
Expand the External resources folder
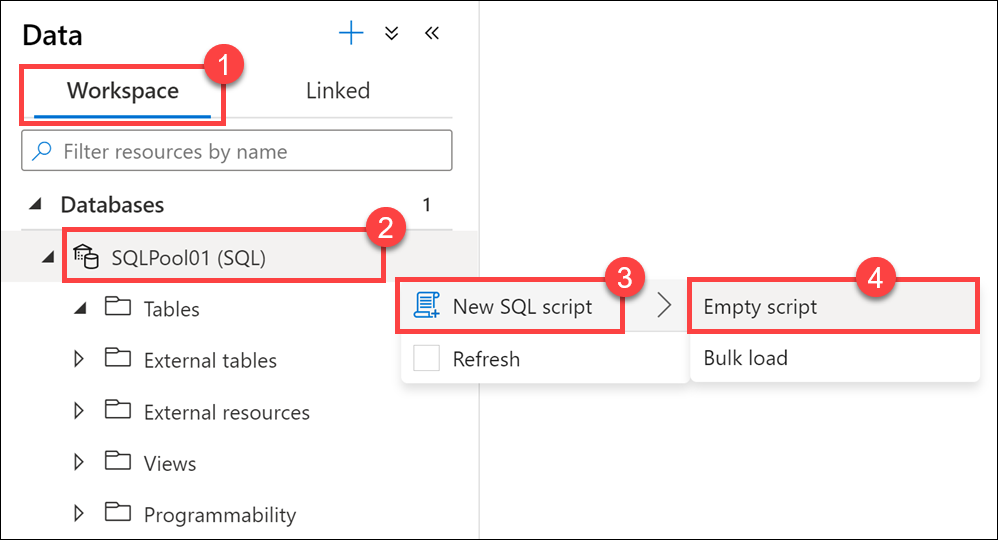(80, 412)
